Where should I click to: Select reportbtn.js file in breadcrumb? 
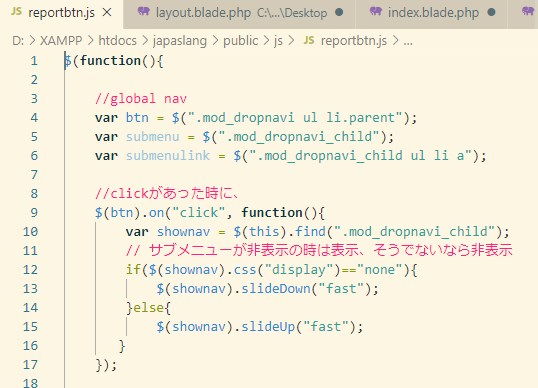[354, 41]
